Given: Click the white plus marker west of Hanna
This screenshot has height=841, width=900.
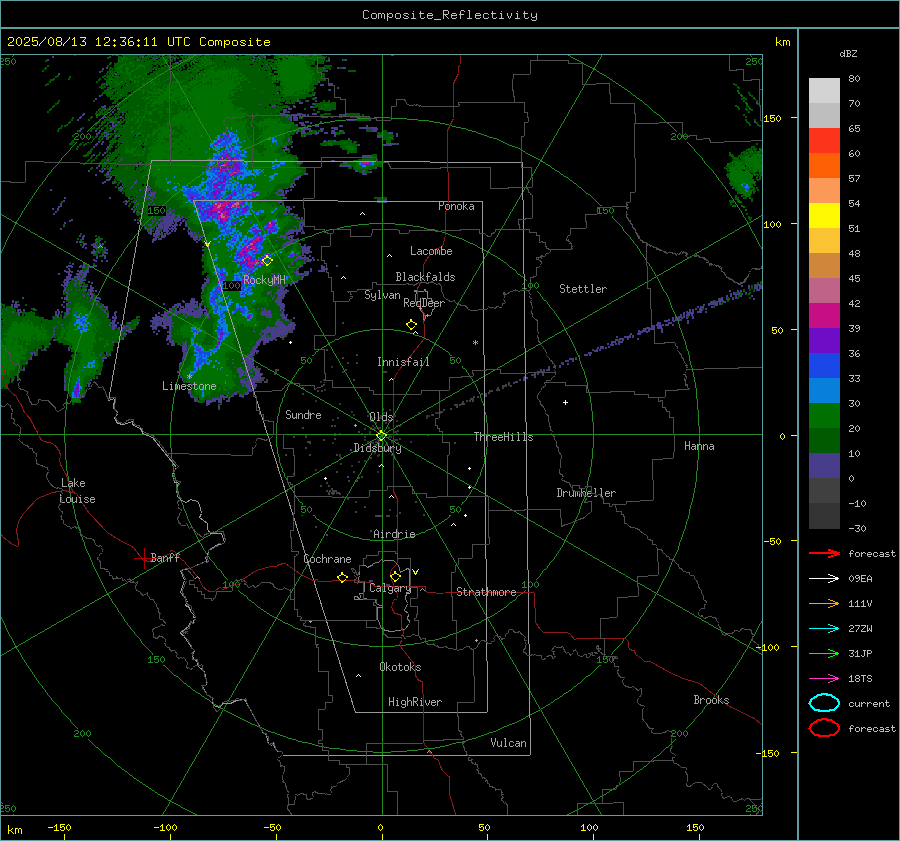Looking at the screenshot, I should pos(565,402).
